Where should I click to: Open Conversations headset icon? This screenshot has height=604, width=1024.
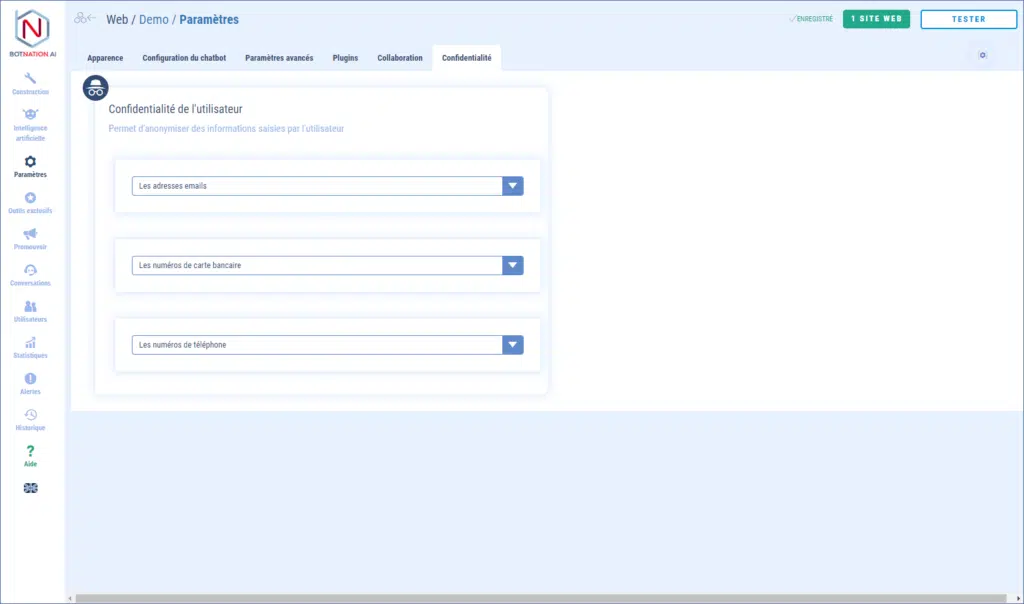[30, 270]
